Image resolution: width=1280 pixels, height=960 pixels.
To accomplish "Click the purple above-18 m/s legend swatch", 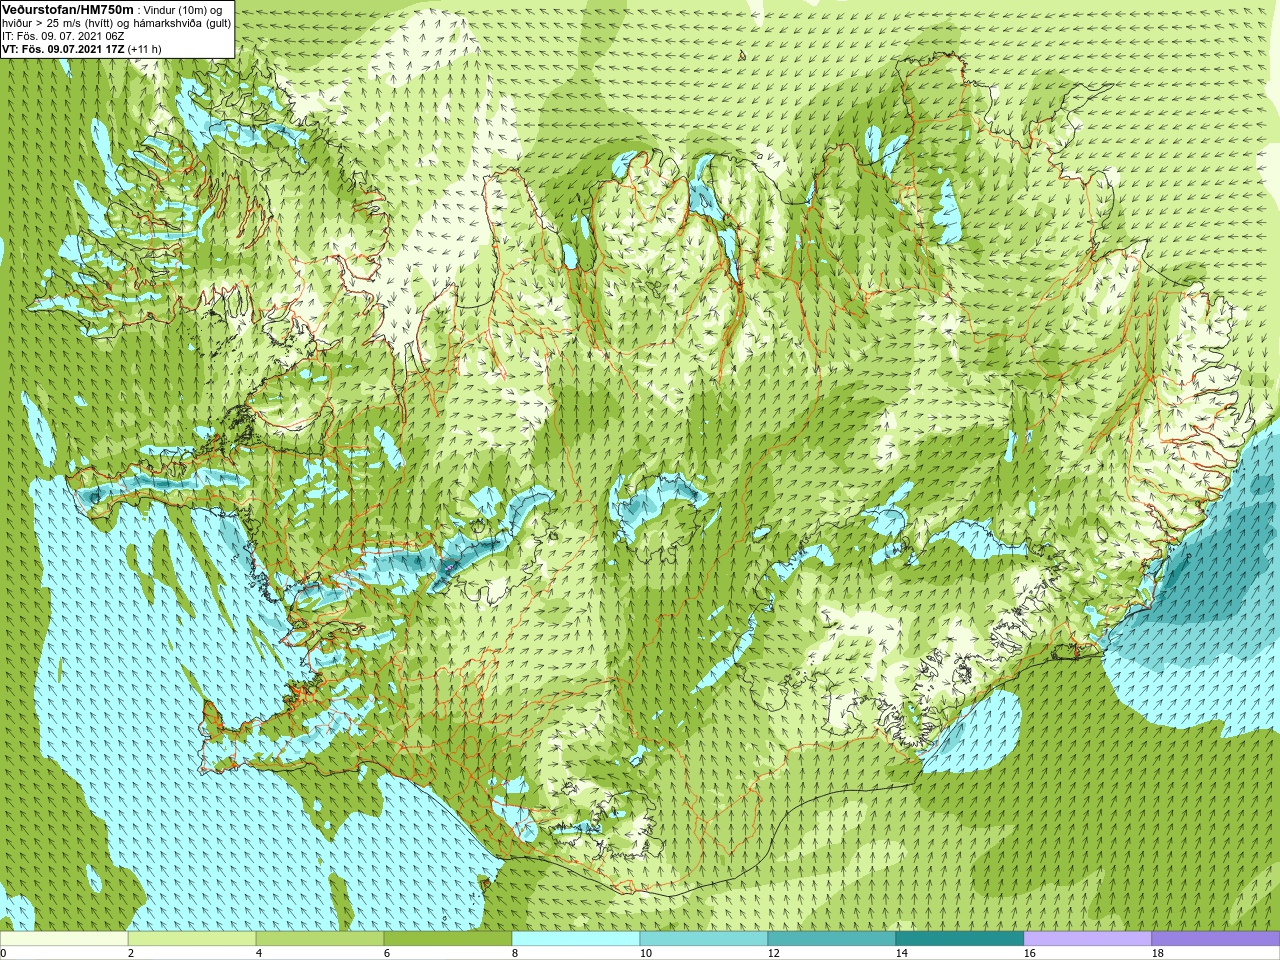I will (1216, 939).
